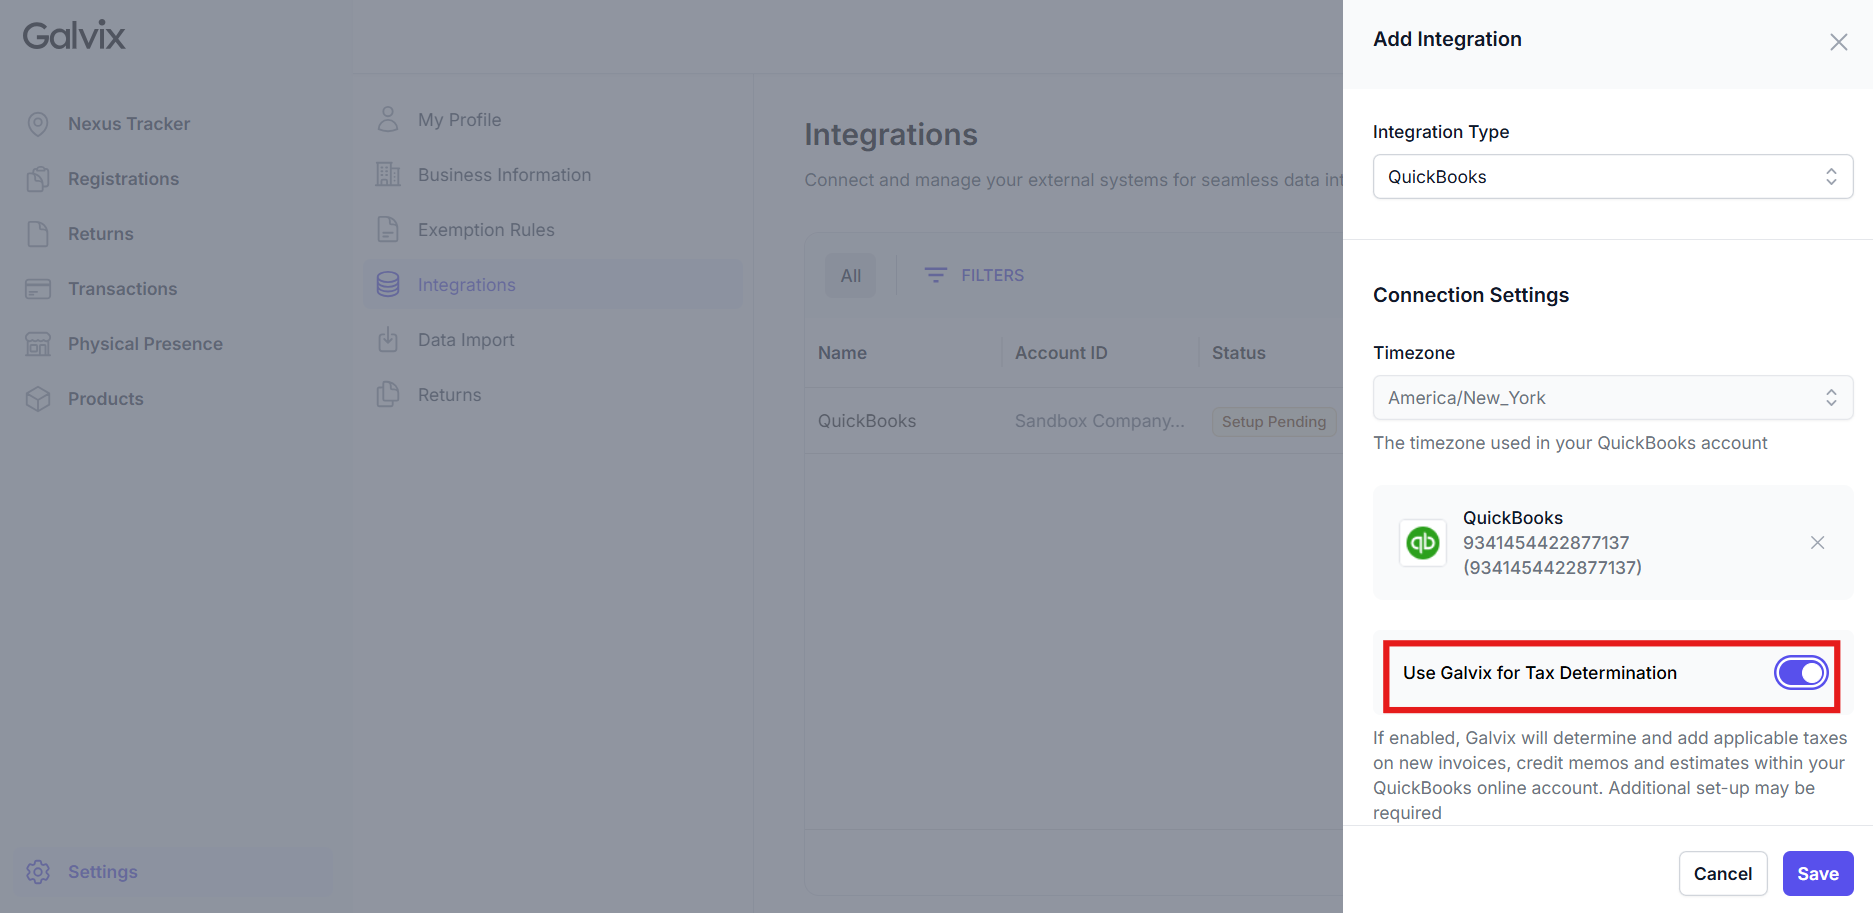Click the Nexus Tracker location pin icon
This screenshot has height=913, width=1873.
[38, 124]
